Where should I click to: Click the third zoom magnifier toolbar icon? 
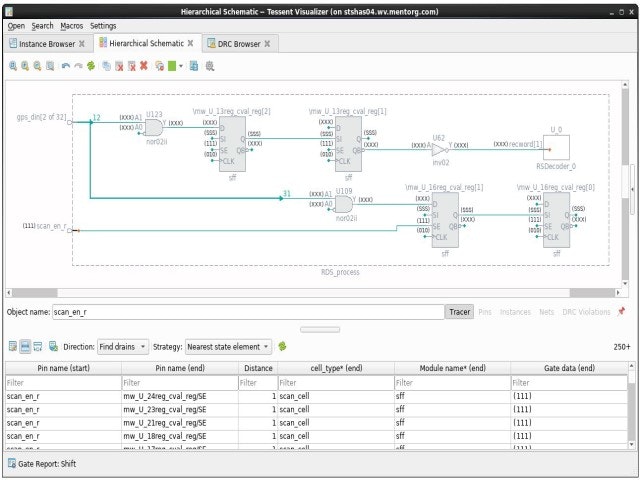coord(38,66)
